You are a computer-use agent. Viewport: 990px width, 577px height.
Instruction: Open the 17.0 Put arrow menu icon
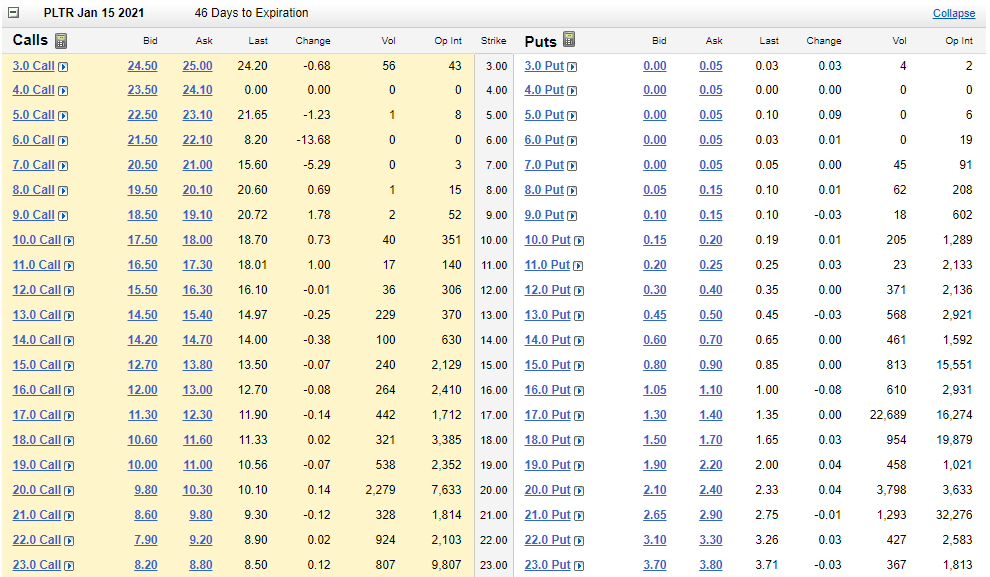pyautogui.click(x=579, y=416)
